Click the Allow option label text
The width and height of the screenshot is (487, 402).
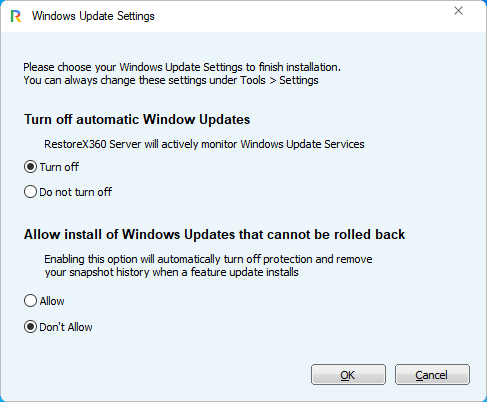click(52, 301)
